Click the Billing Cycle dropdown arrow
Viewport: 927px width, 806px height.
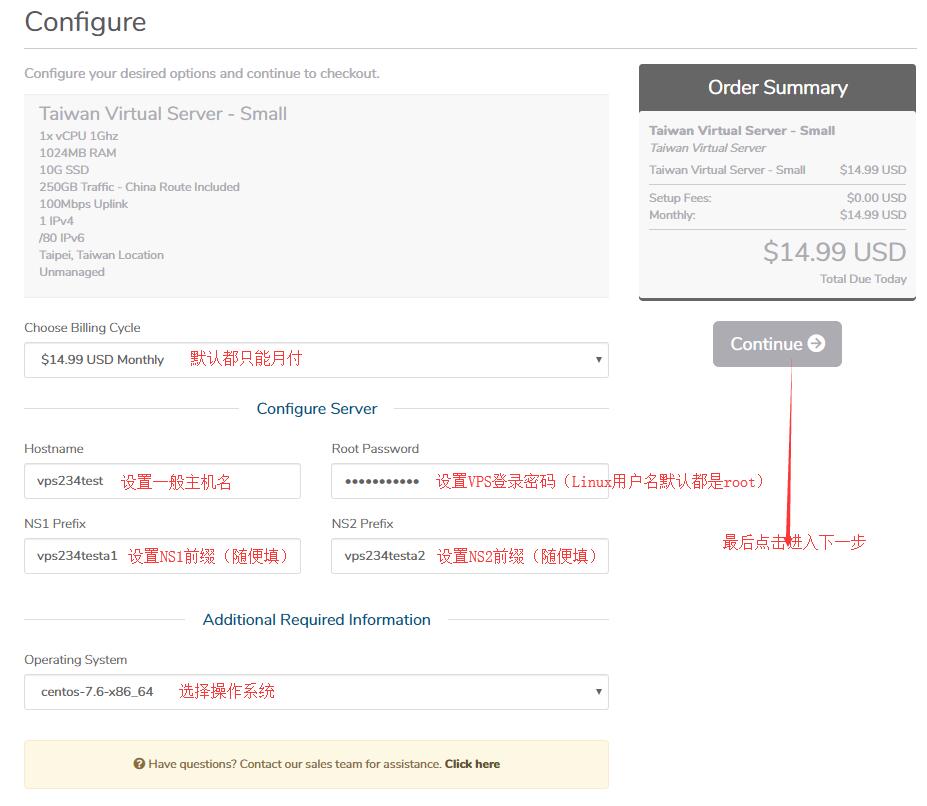[x=598, y=360]
